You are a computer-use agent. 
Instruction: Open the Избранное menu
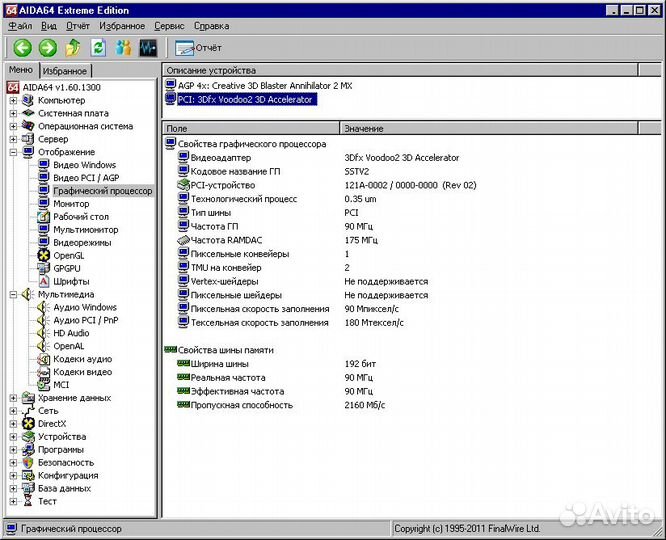(x=122, y=26)
